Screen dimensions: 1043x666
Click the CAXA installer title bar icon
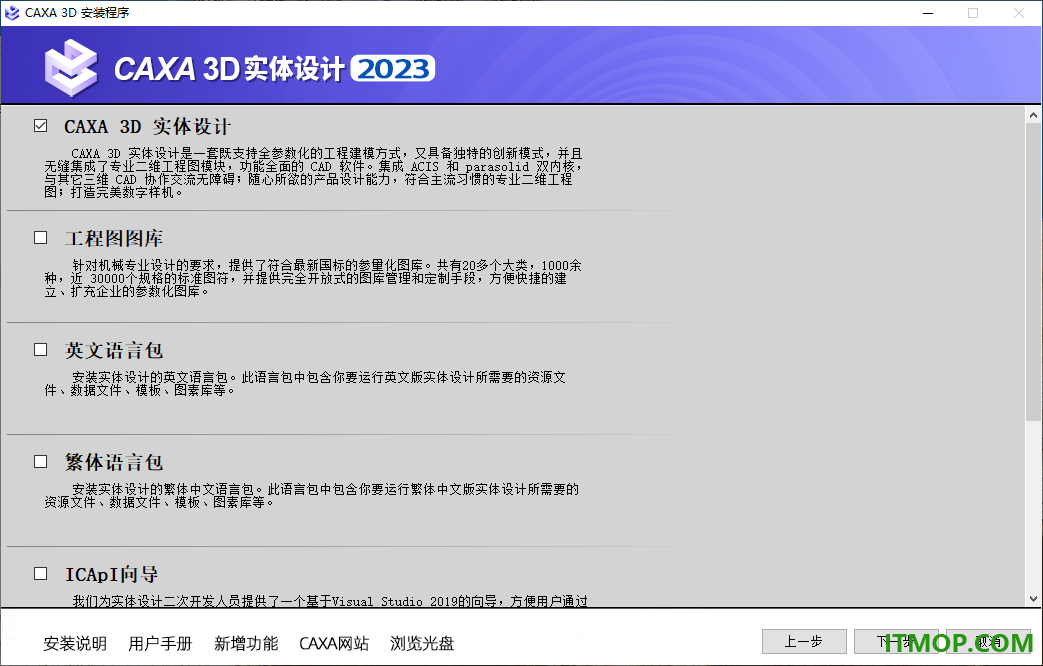12,13
